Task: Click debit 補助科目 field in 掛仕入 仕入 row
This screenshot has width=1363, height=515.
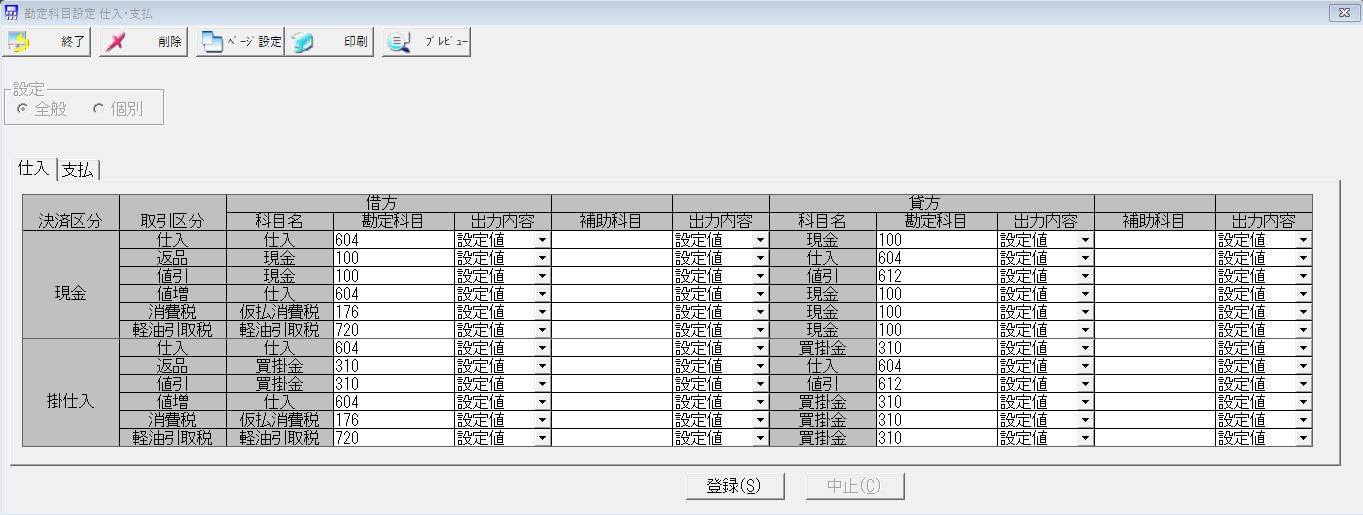Action: 611,348
